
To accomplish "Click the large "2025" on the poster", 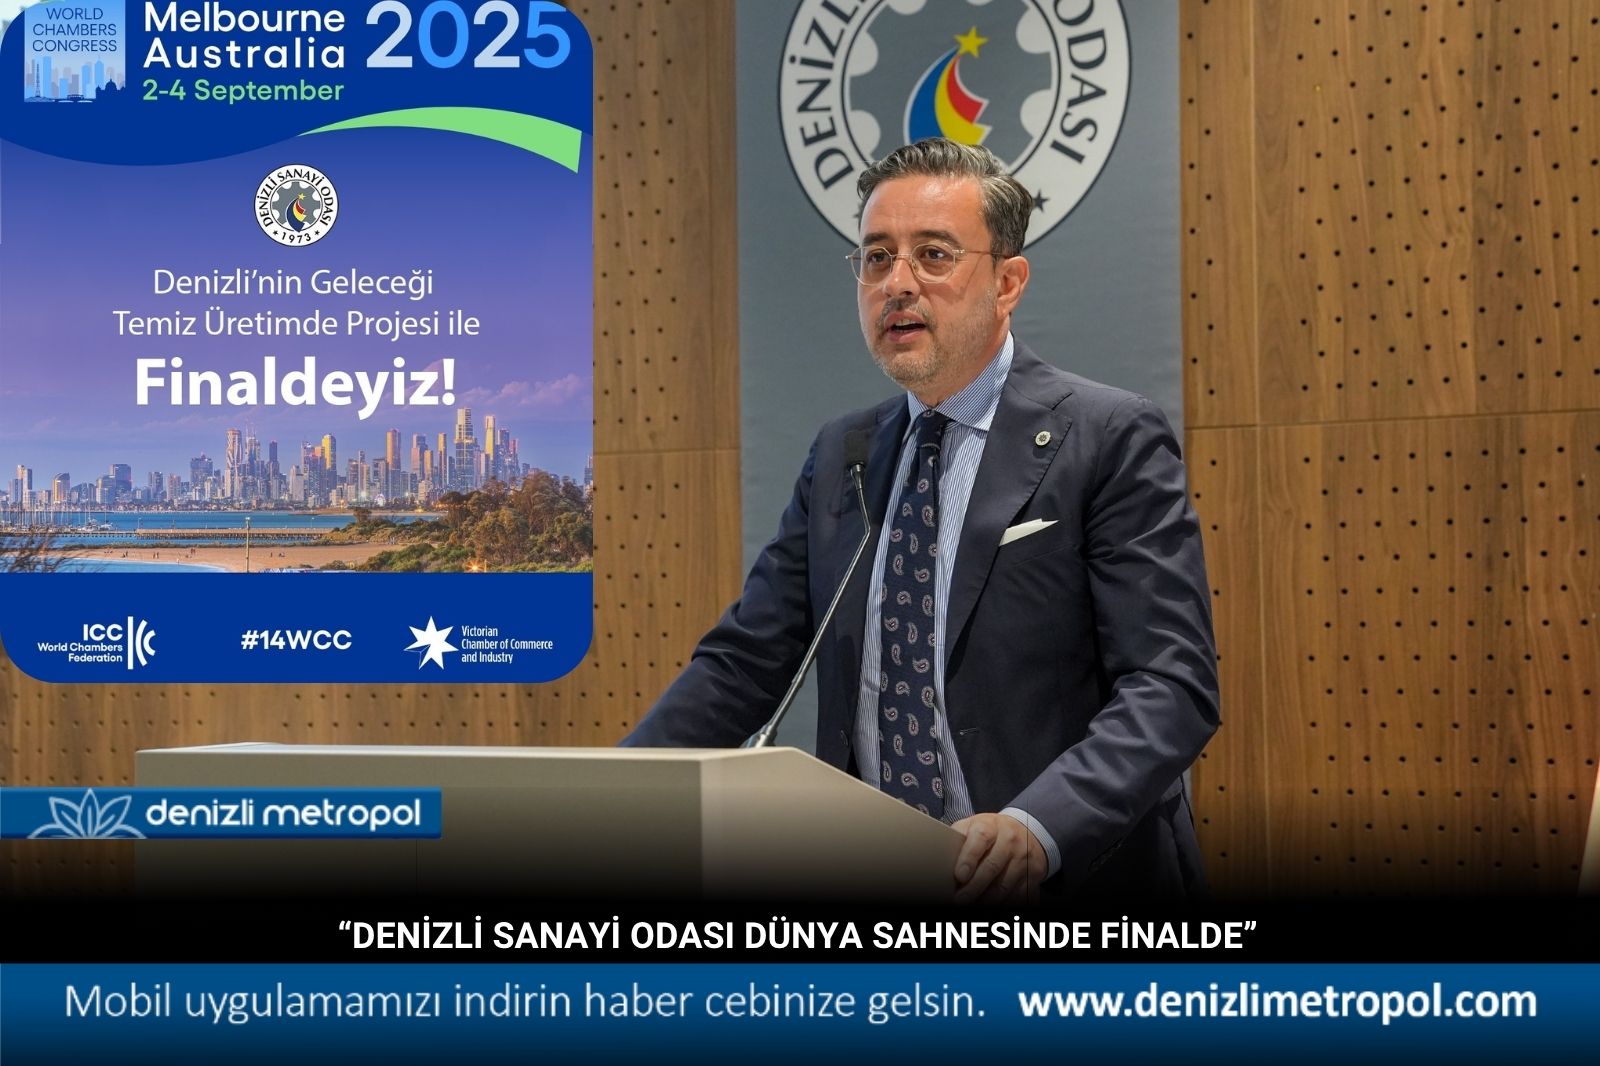I will (x=468, y=36).
